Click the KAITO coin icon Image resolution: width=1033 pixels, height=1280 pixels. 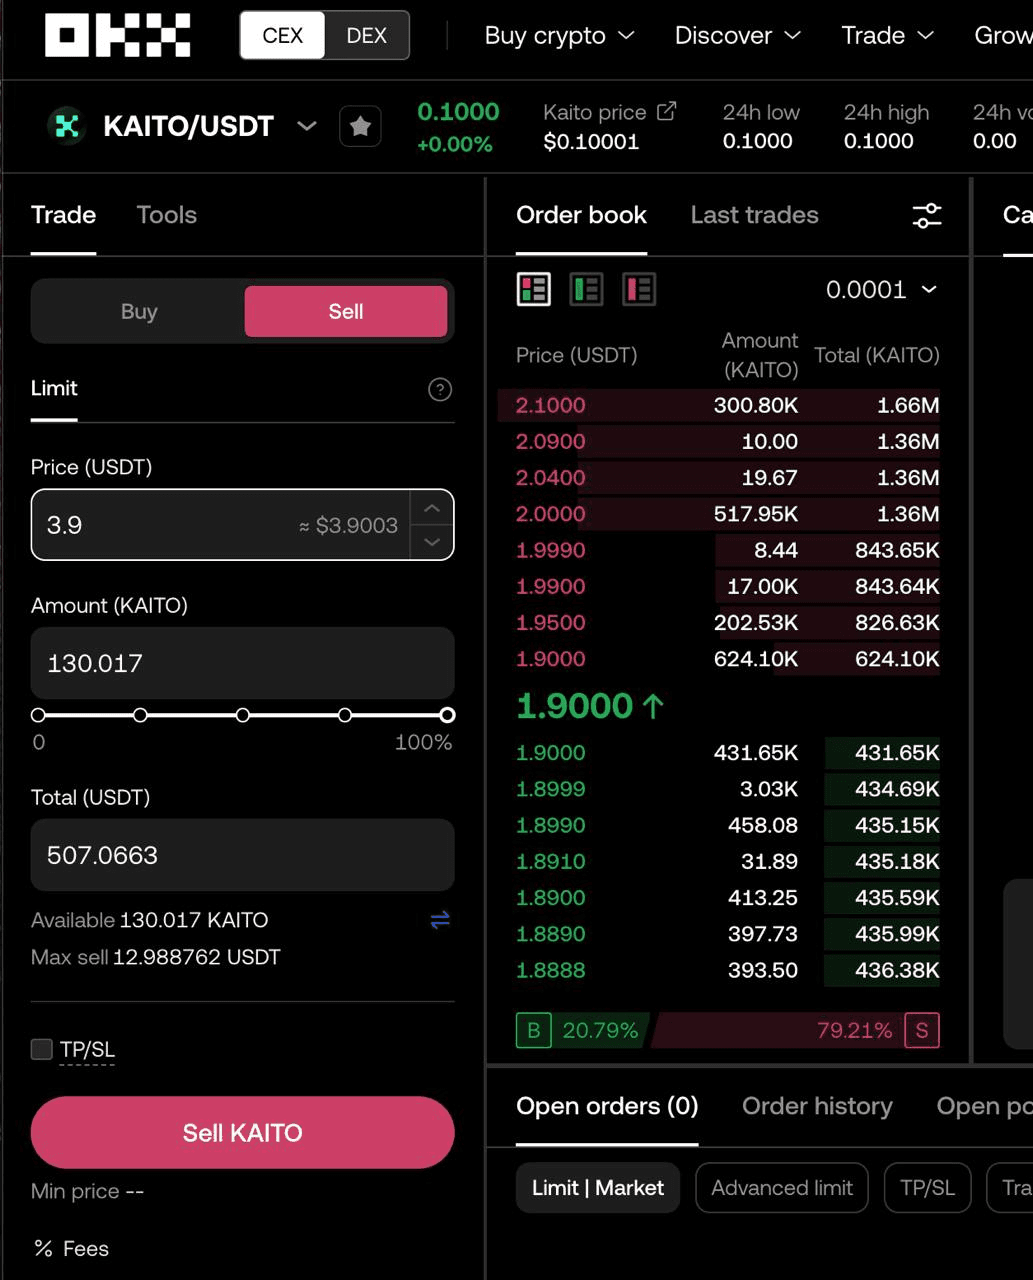67,126
